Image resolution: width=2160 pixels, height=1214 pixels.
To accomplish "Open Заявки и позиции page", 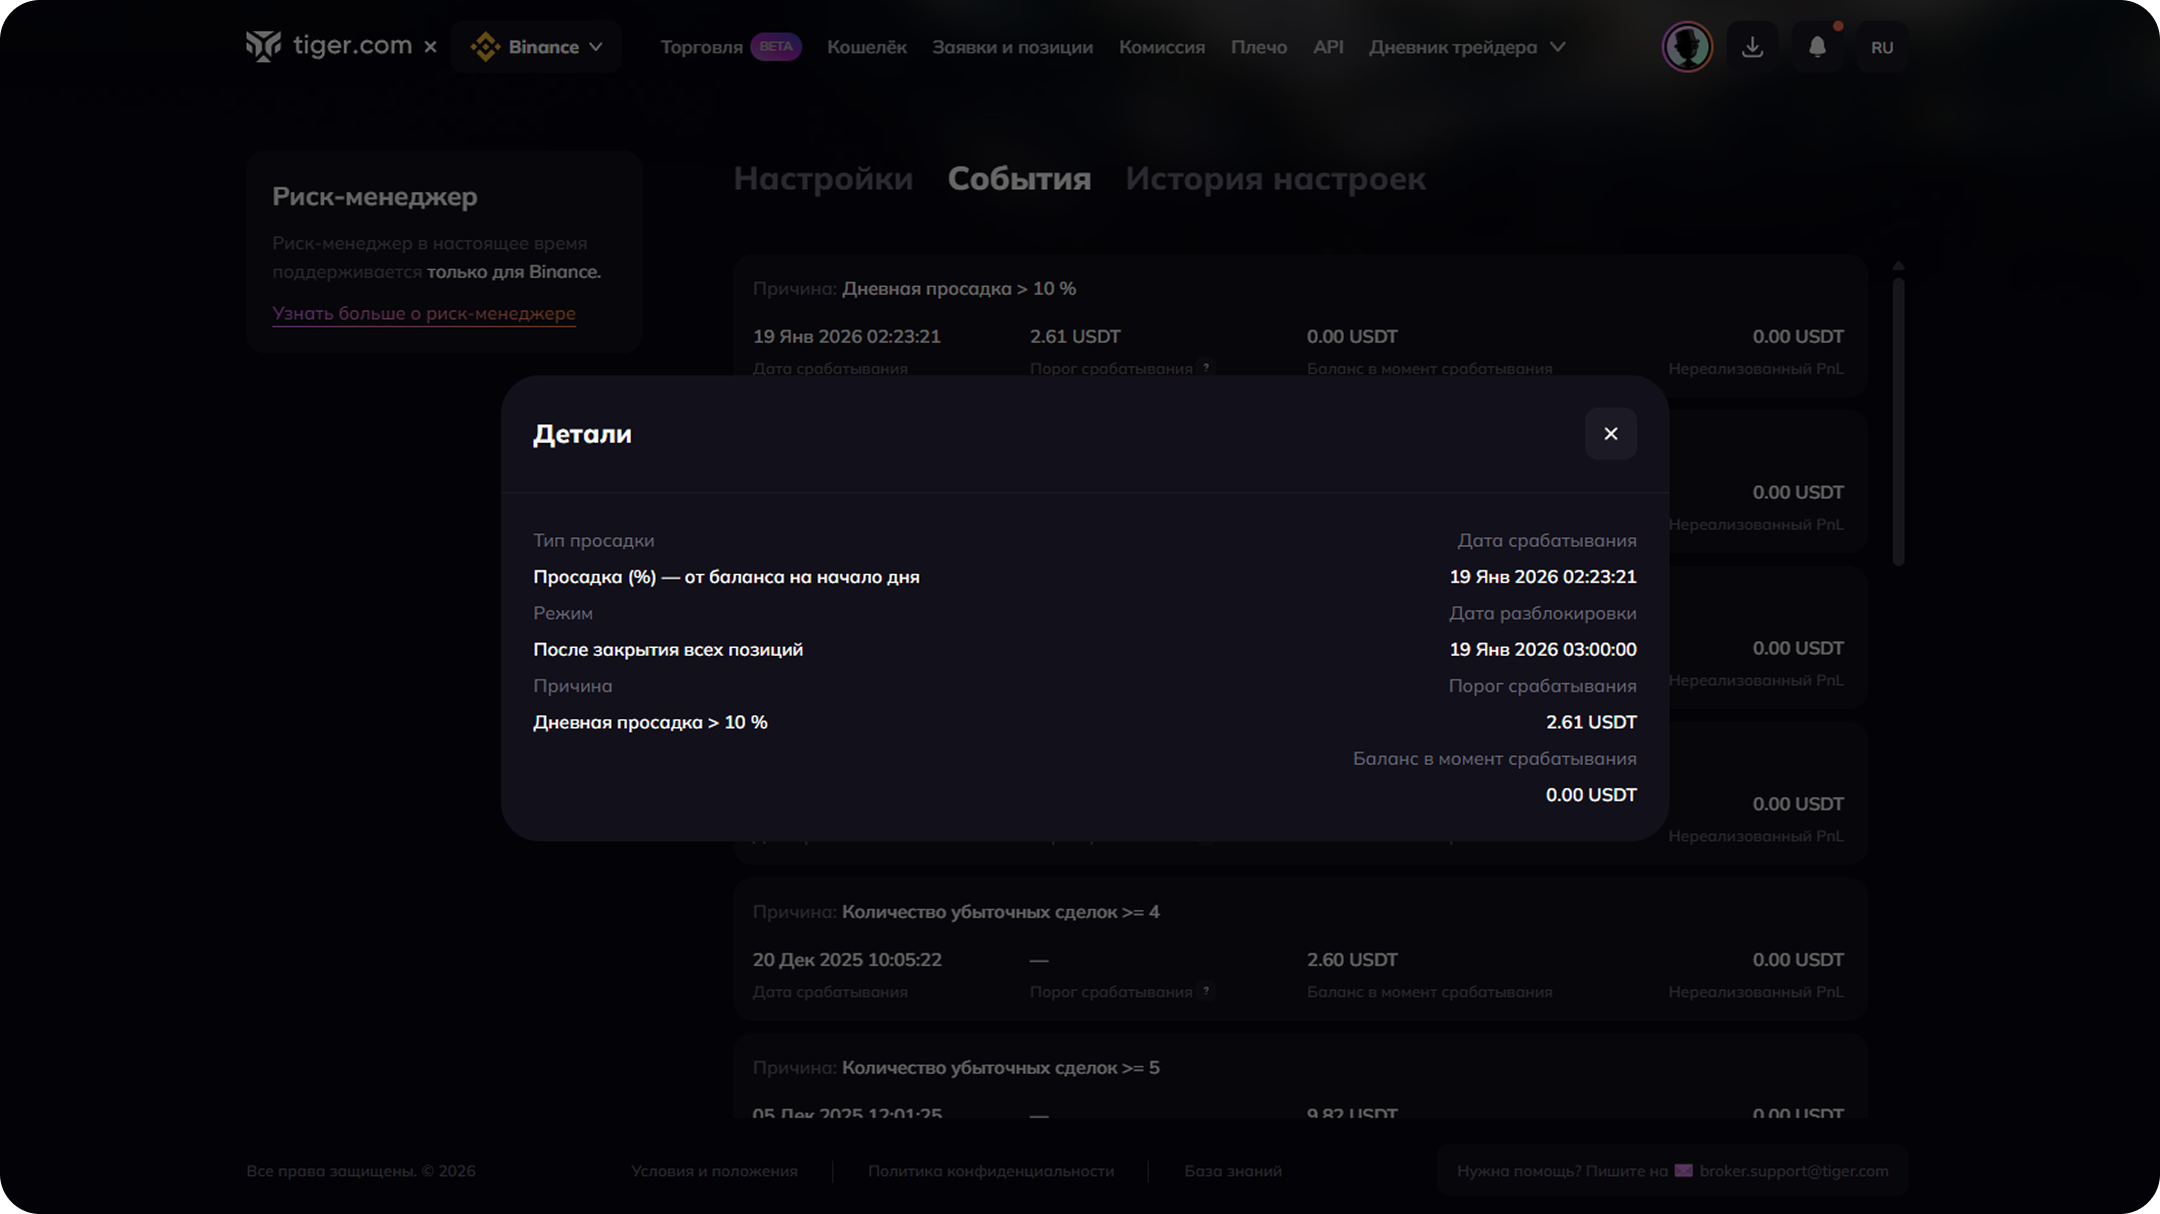I will [x=1012, y=47].
